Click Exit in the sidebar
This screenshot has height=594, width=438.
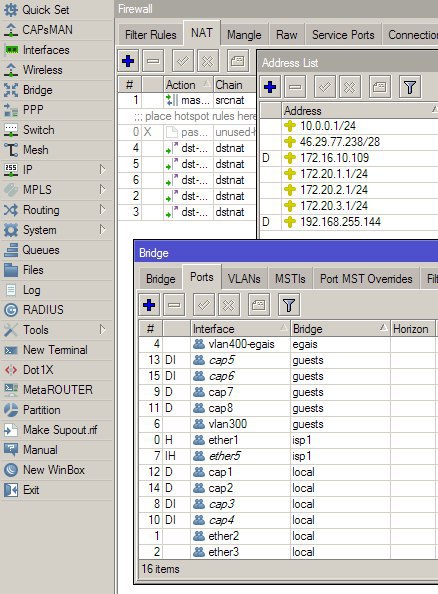click(57, 490)
